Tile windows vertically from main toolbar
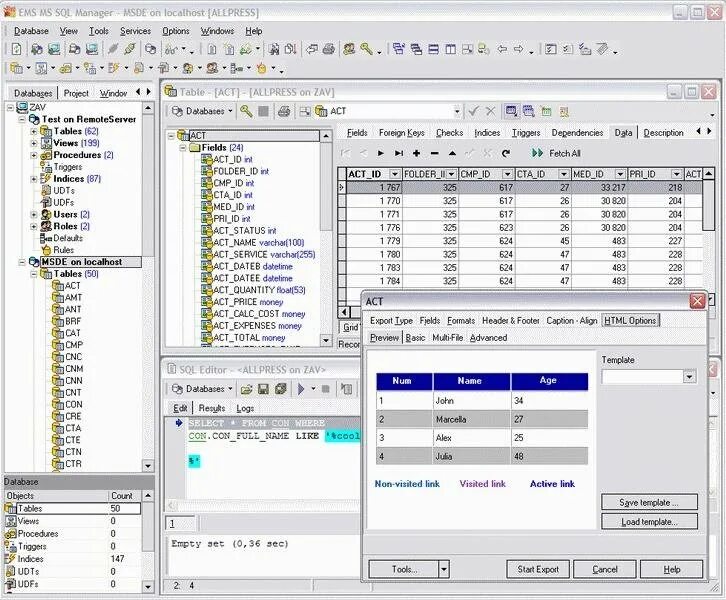The image size is (726, 600). 451,49
